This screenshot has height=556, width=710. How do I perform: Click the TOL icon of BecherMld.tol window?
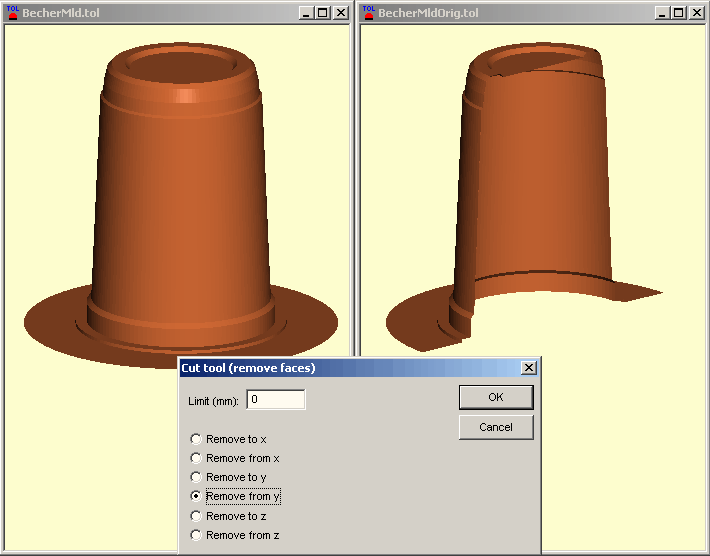coord(13,13)
